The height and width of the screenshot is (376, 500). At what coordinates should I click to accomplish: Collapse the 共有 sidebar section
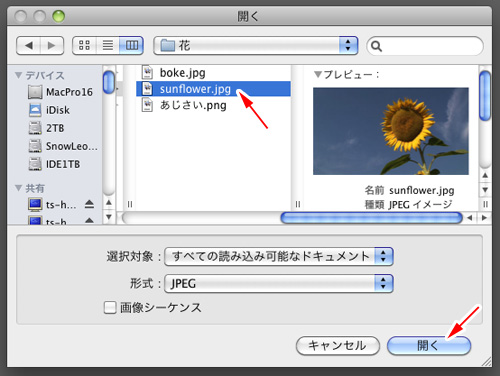pyautogui.click(x=19, y=188)
